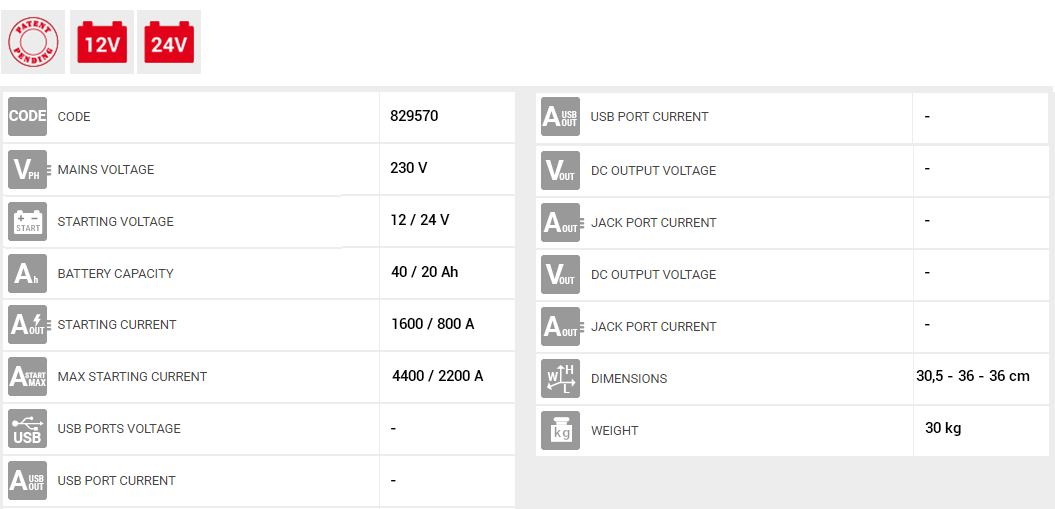Viewport: 1055px width, 509px height.
Task: Click the grey CODE icon
Action: [27, 116]
